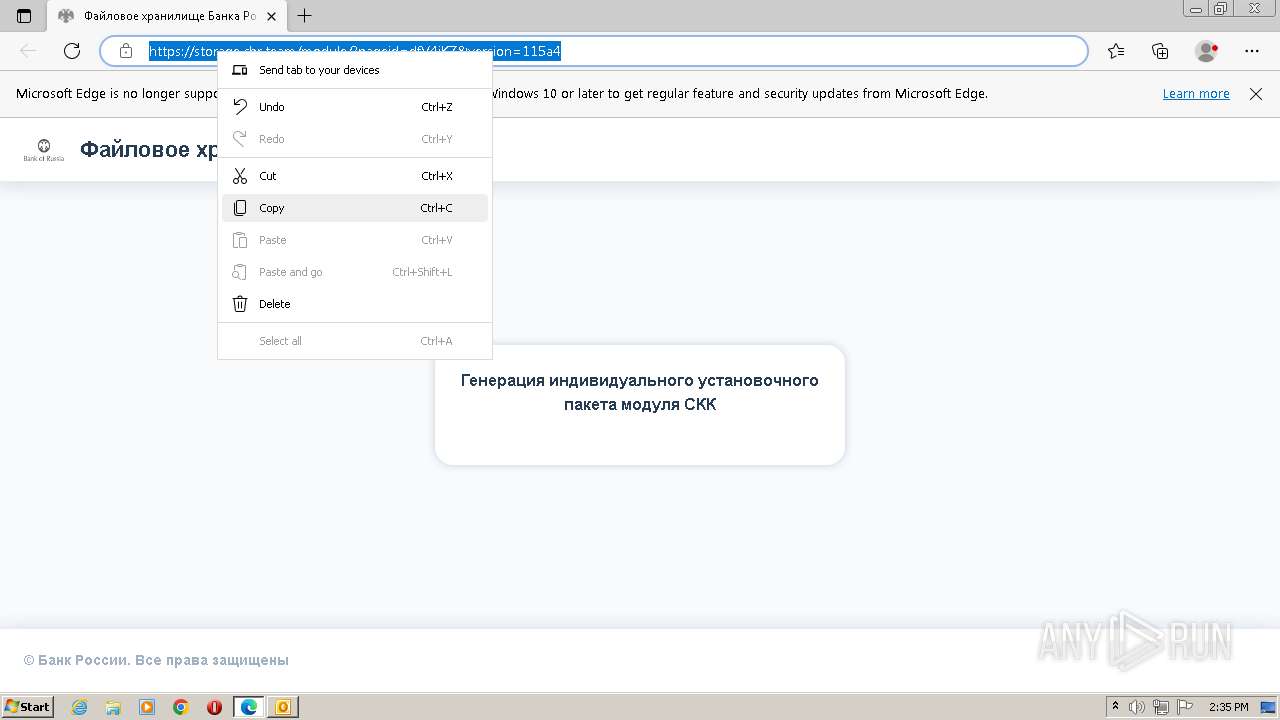1280x720 pixels.
Task: Launch Internet Explorer from taskbar
Action: [x=80, y=707]
